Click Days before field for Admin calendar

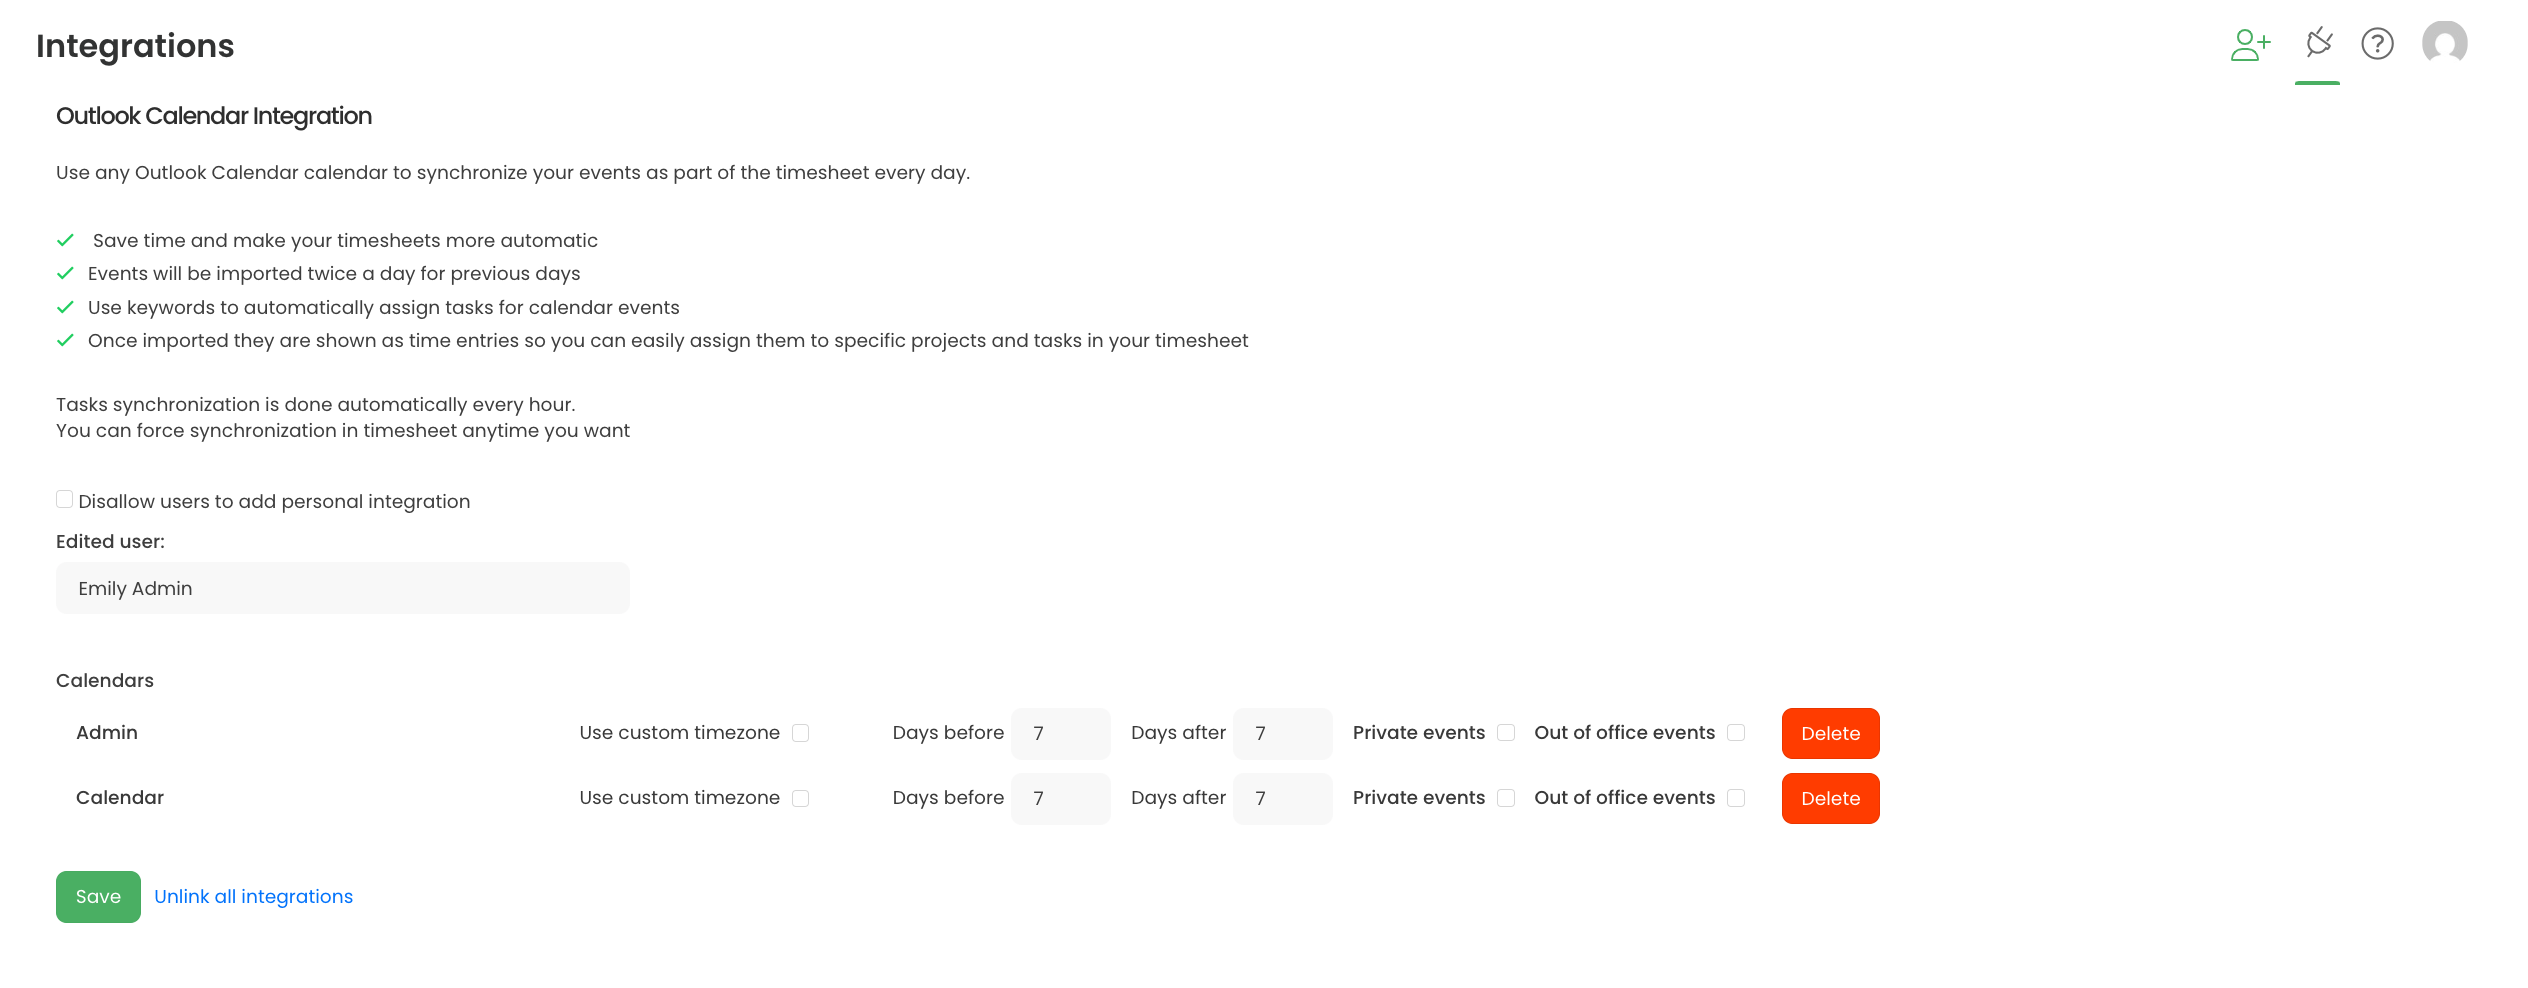(x=1060, y=733)
